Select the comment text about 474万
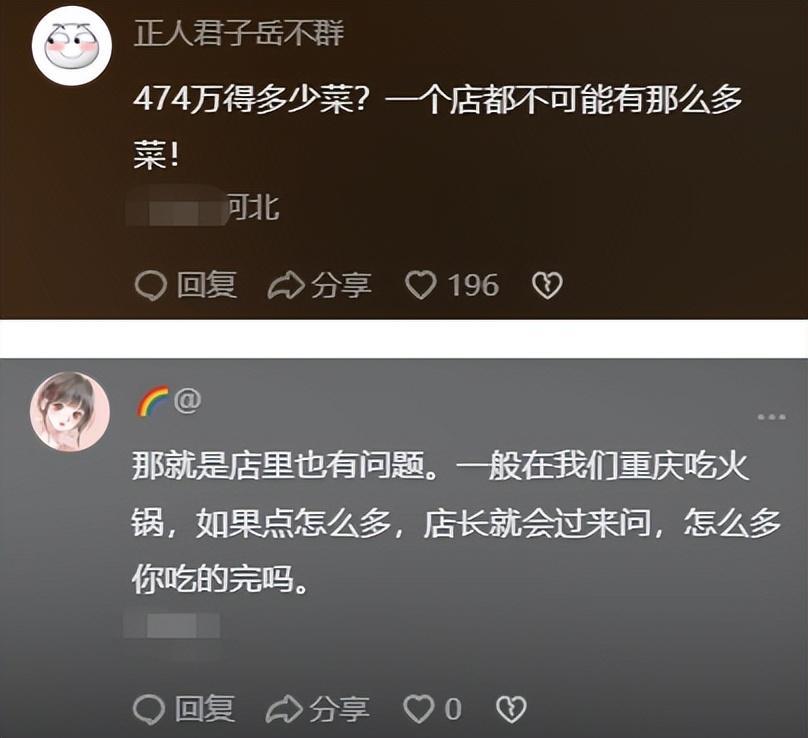Viewport: 808px width, 738px height. coord(438,128)
